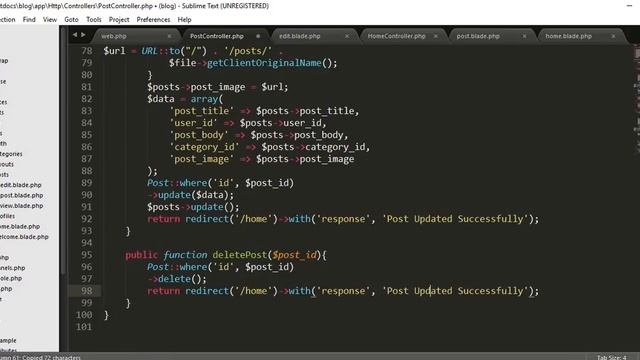Click the $post_id parameter on line 95

294,255
